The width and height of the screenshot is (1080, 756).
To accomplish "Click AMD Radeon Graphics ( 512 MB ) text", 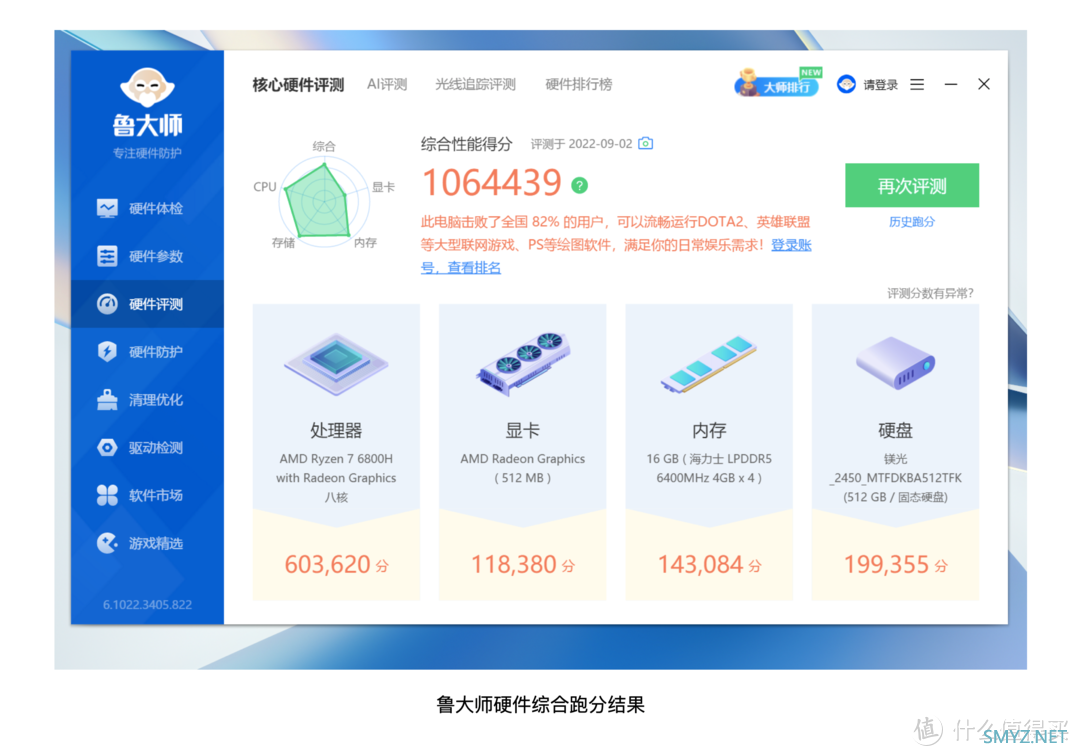I will pos(523,468).
